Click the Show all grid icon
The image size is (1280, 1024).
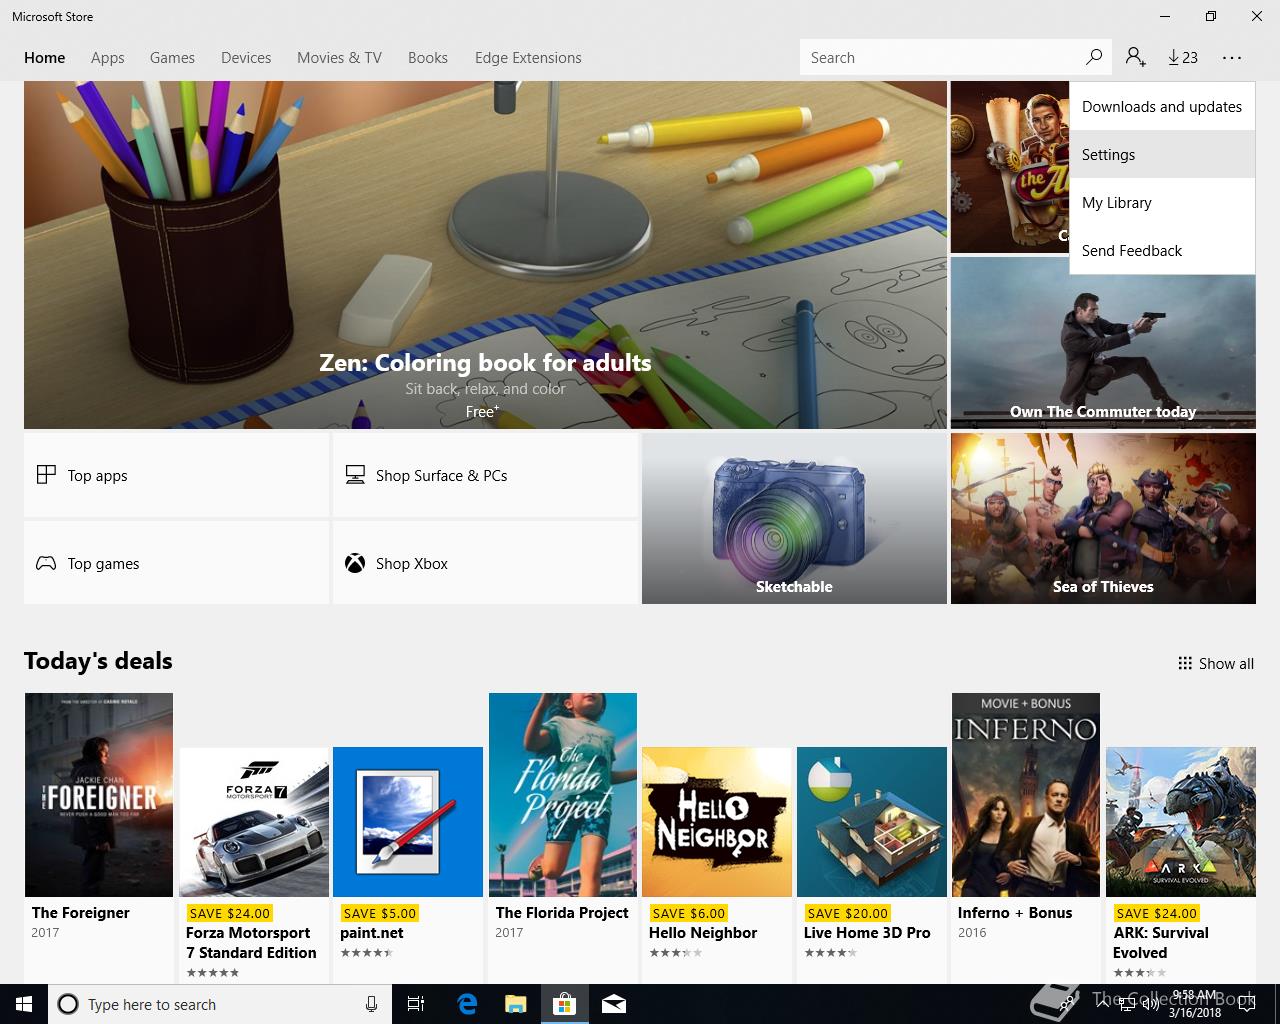[1185, 663]
